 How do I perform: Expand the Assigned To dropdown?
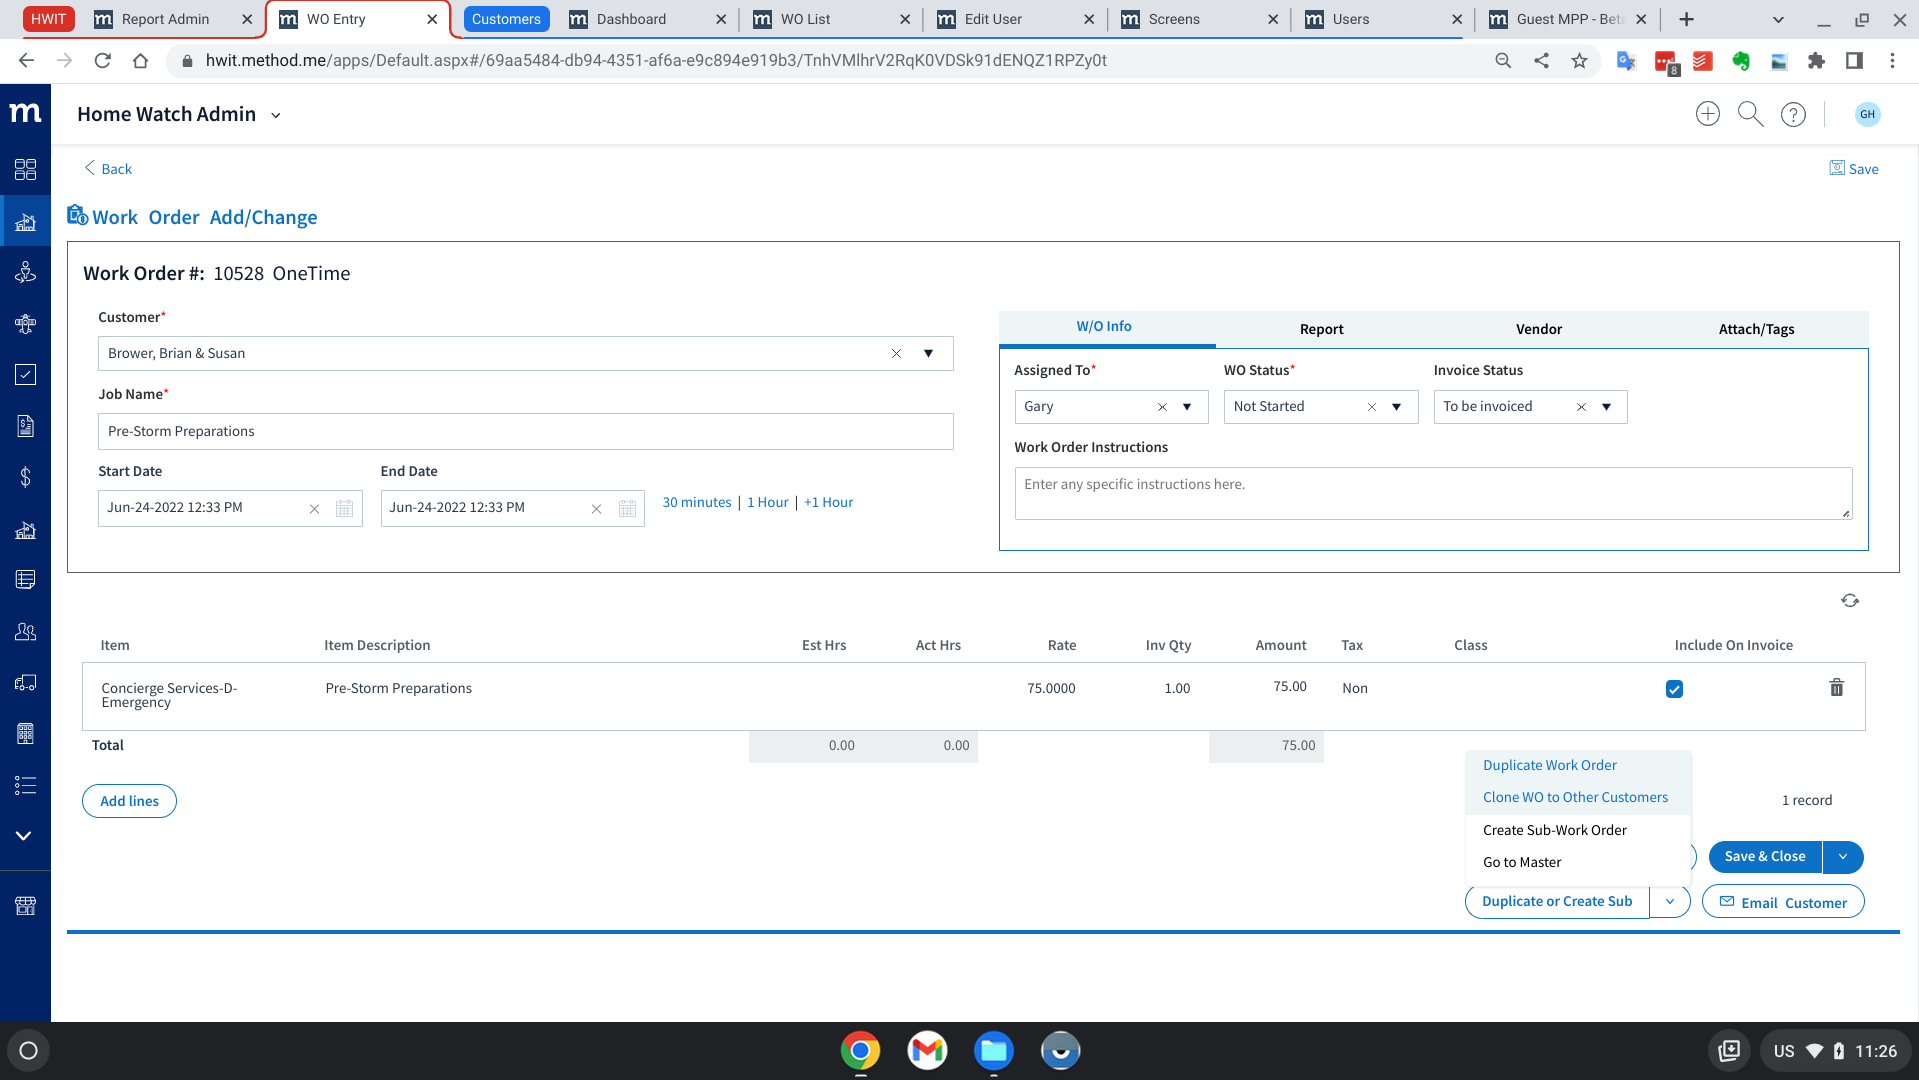1187,407
